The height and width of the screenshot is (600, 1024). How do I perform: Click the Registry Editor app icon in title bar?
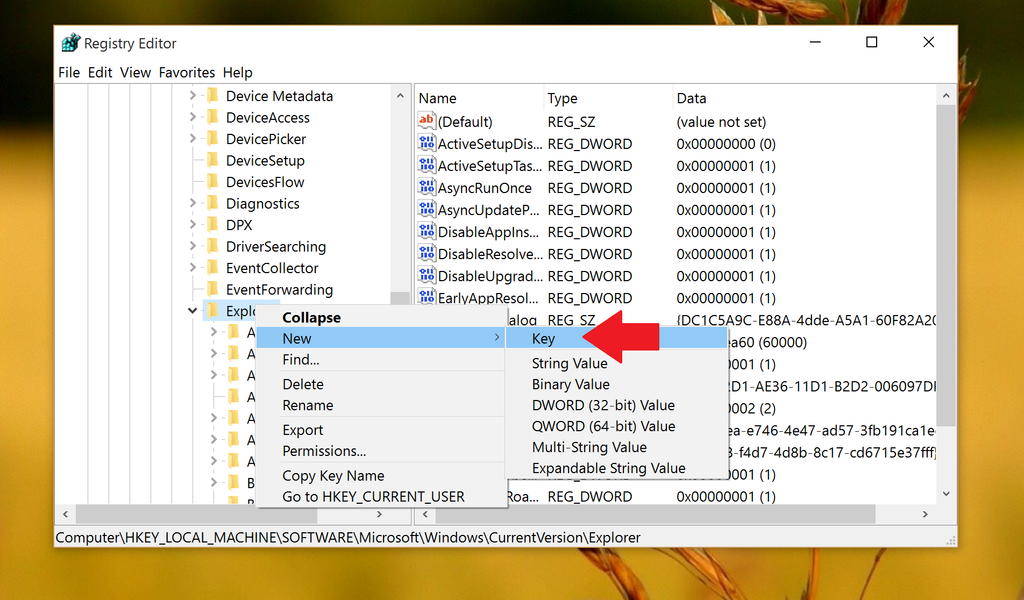pos(71,43)
